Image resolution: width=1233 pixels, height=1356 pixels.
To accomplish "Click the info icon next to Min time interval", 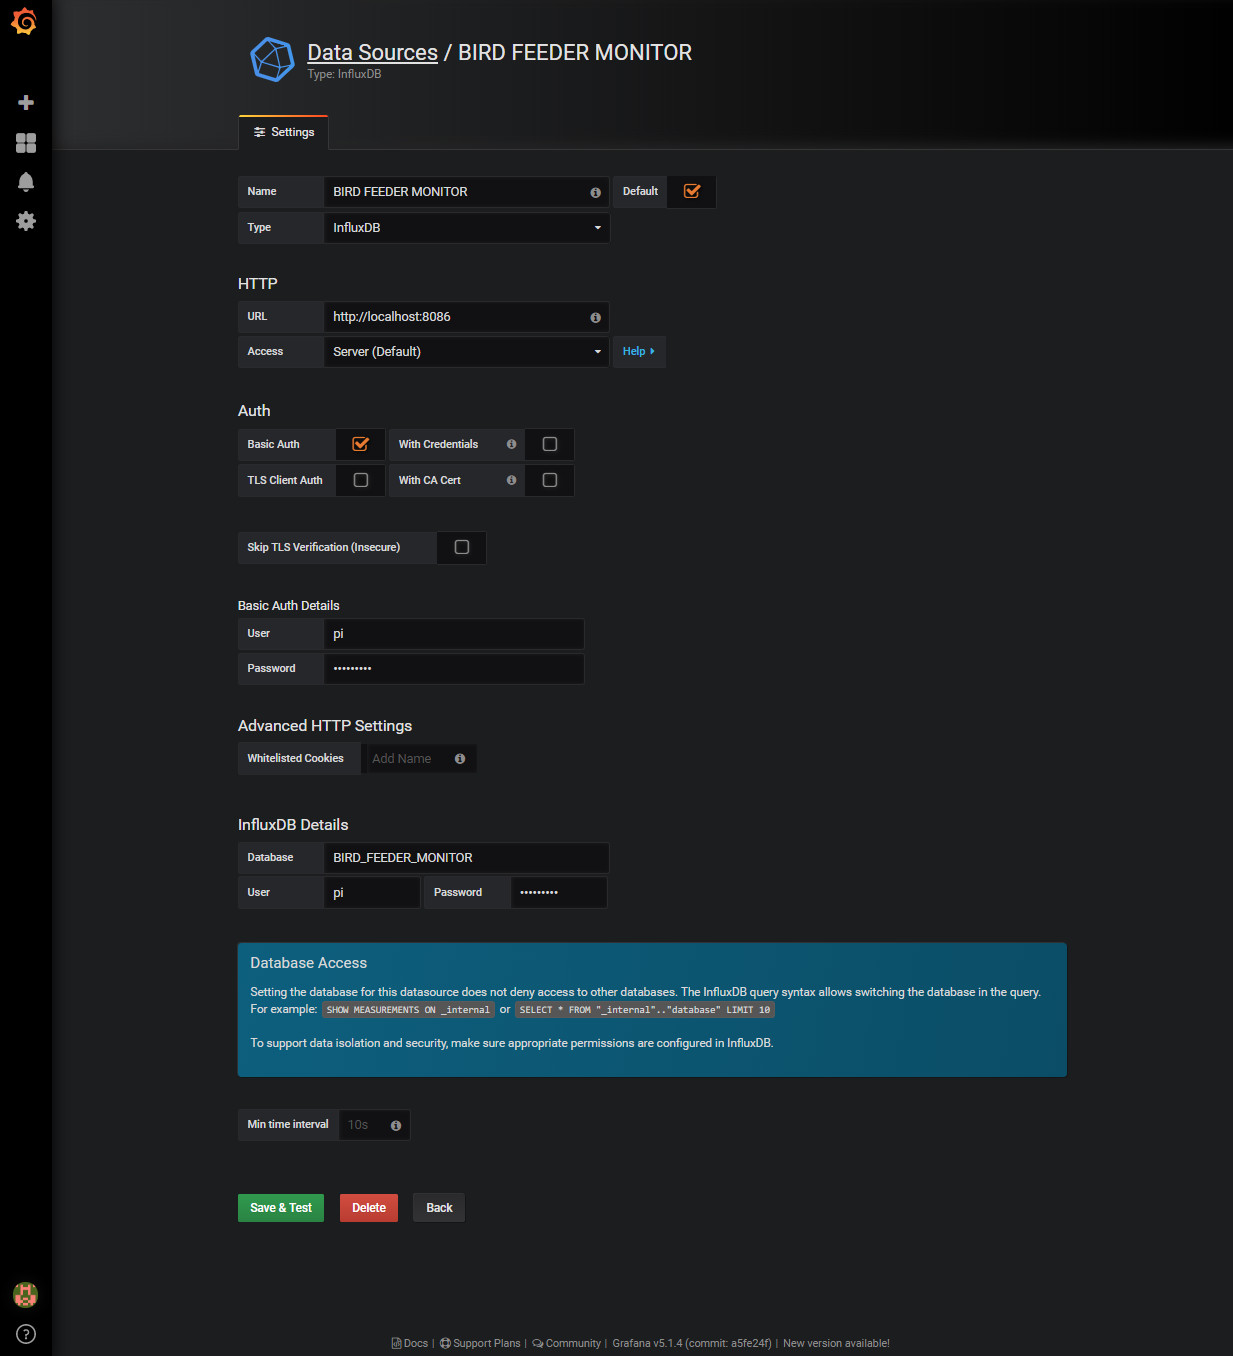I will 396,1126.
